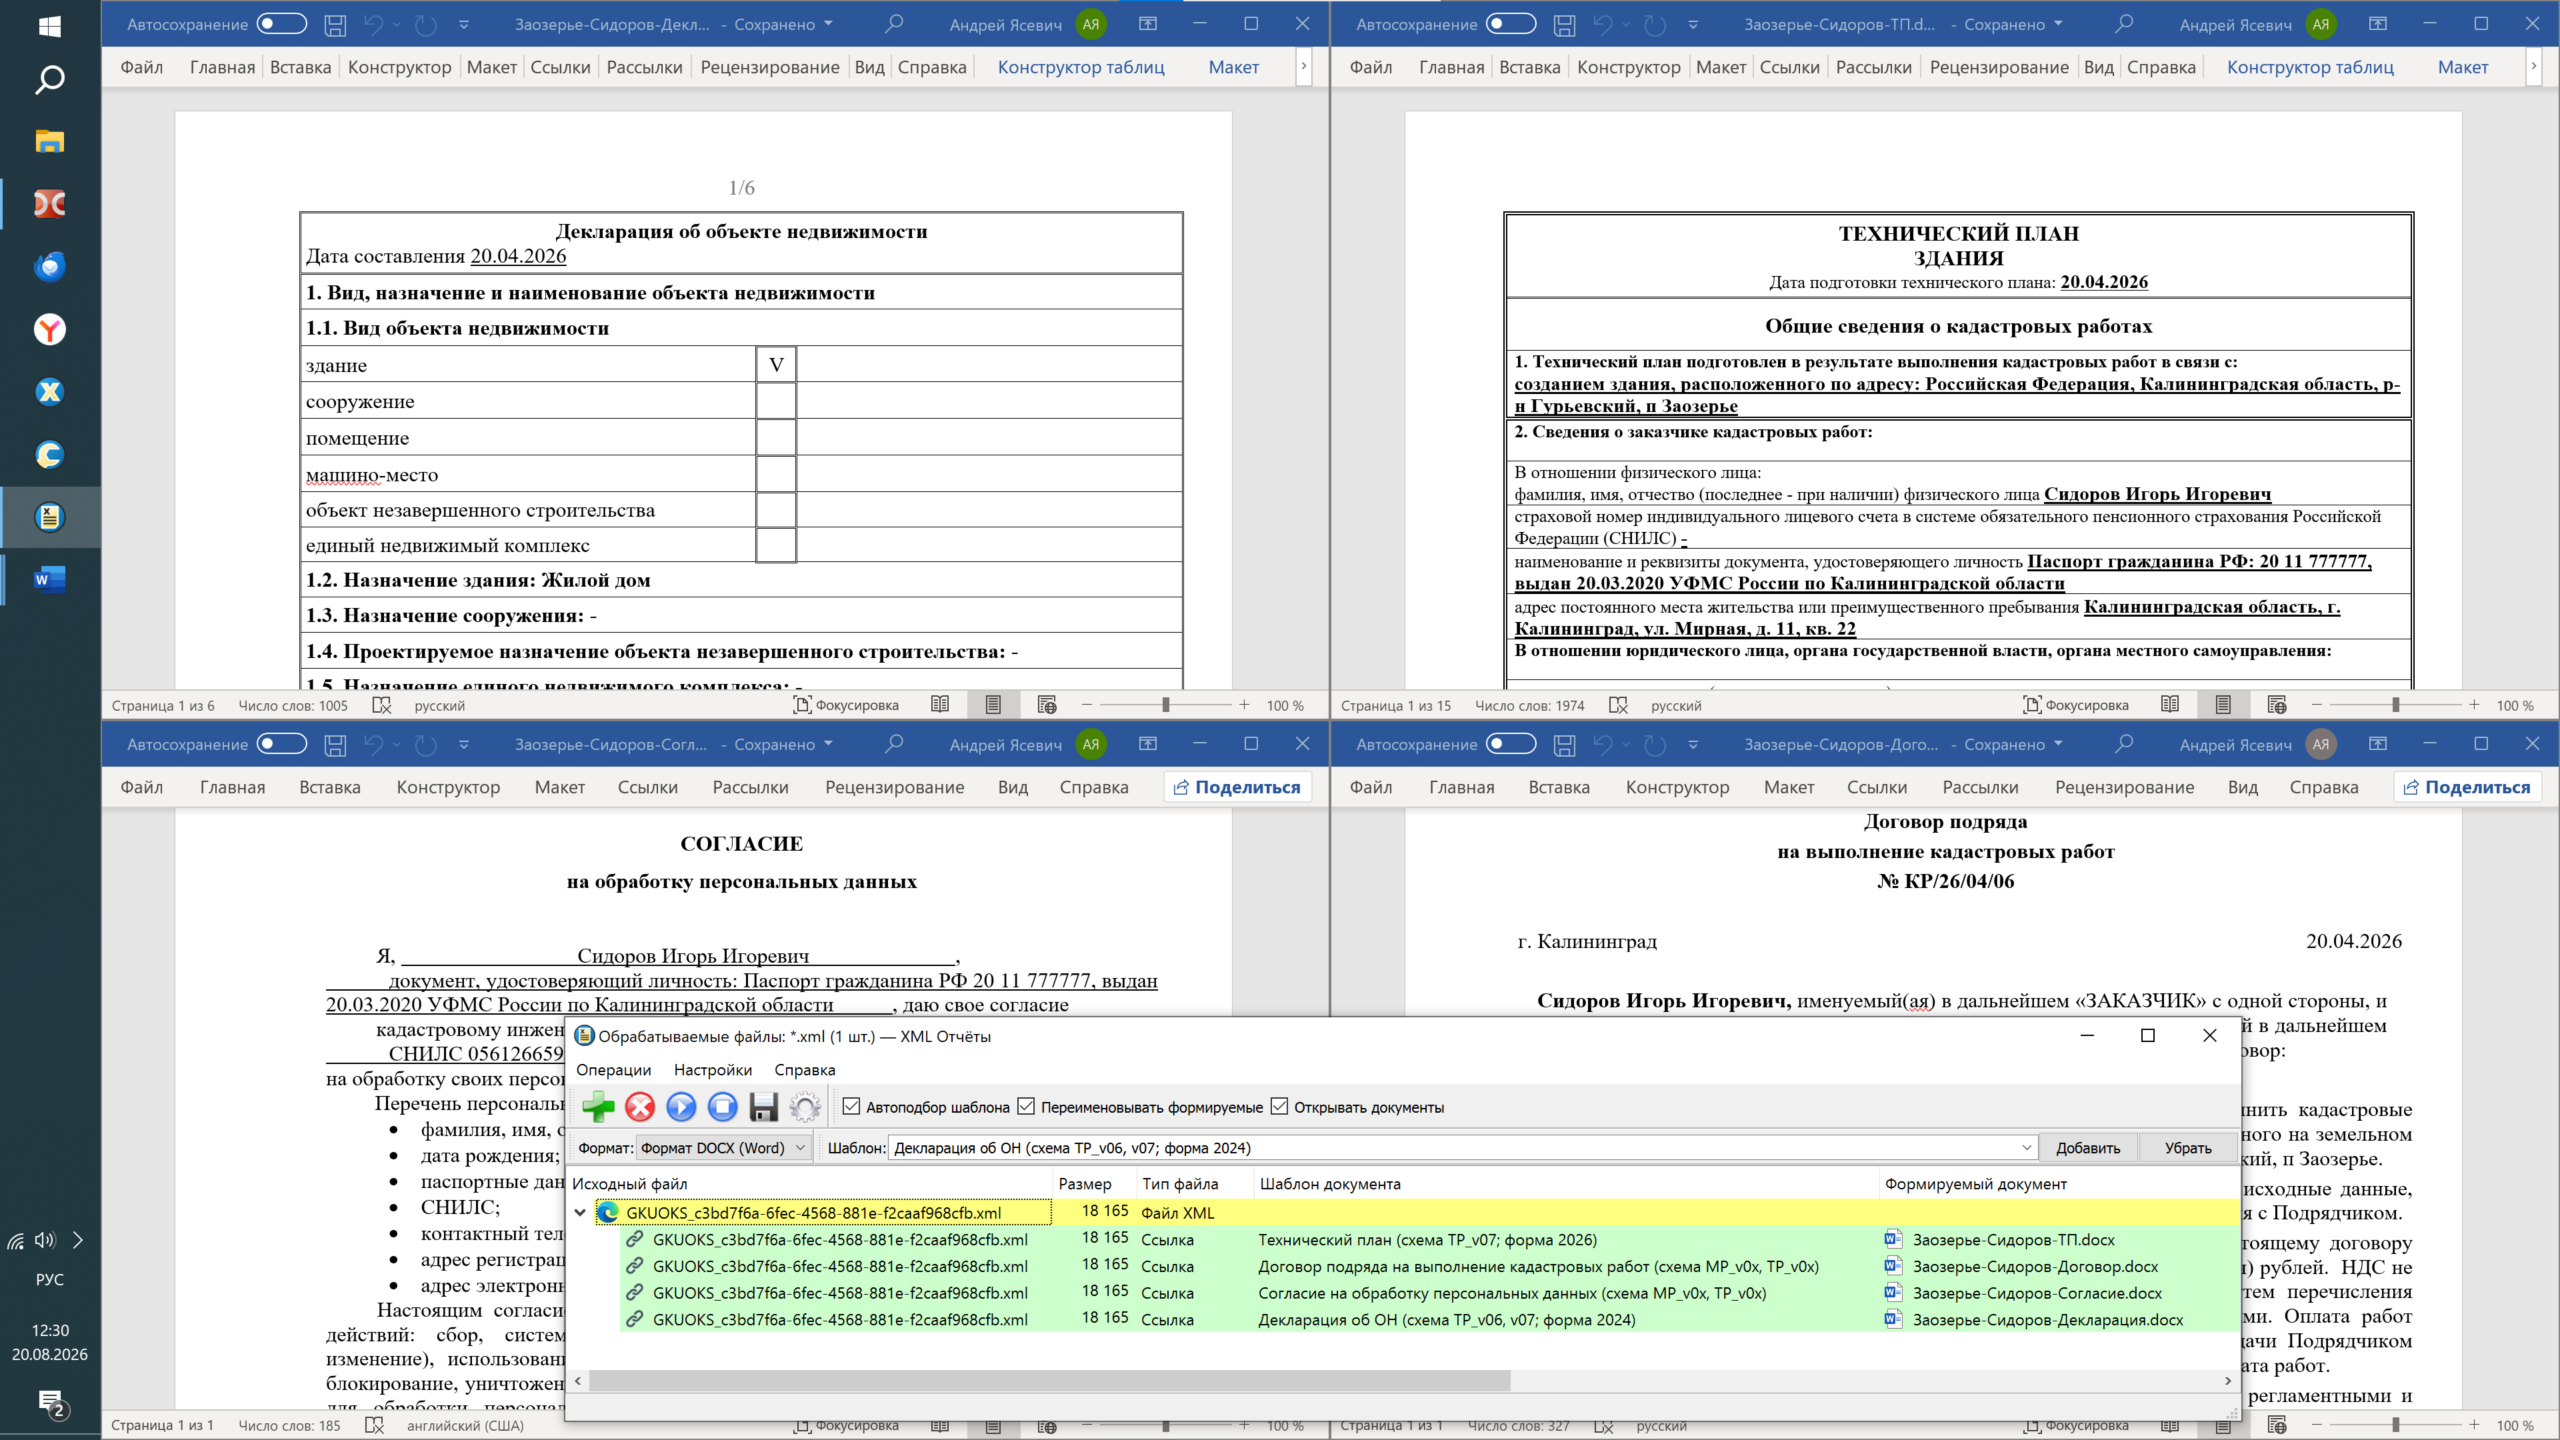Screen dimensions: 2560x1440
Task: Open Yandex browser from taskbar
Action: [49, 329]
